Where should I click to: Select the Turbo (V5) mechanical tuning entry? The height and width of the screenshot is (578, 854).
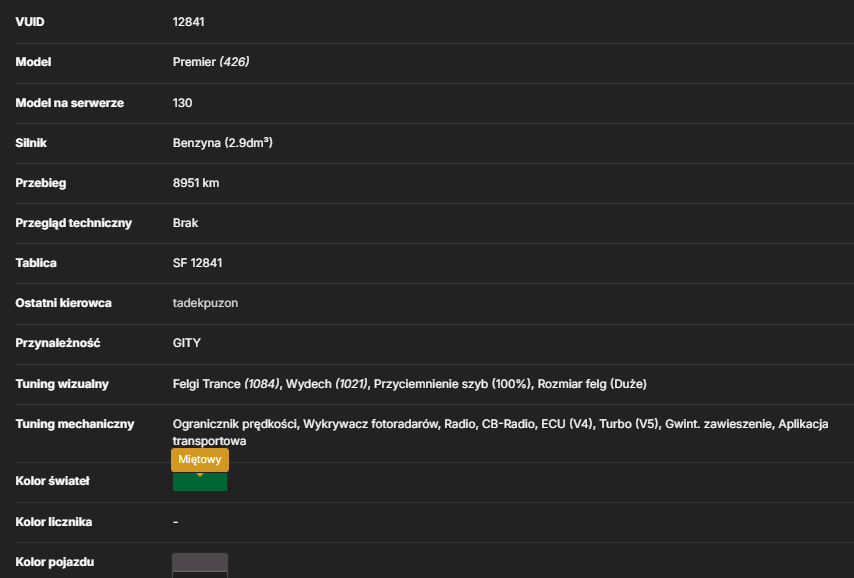pyautogui.click(x=629, y=424)
